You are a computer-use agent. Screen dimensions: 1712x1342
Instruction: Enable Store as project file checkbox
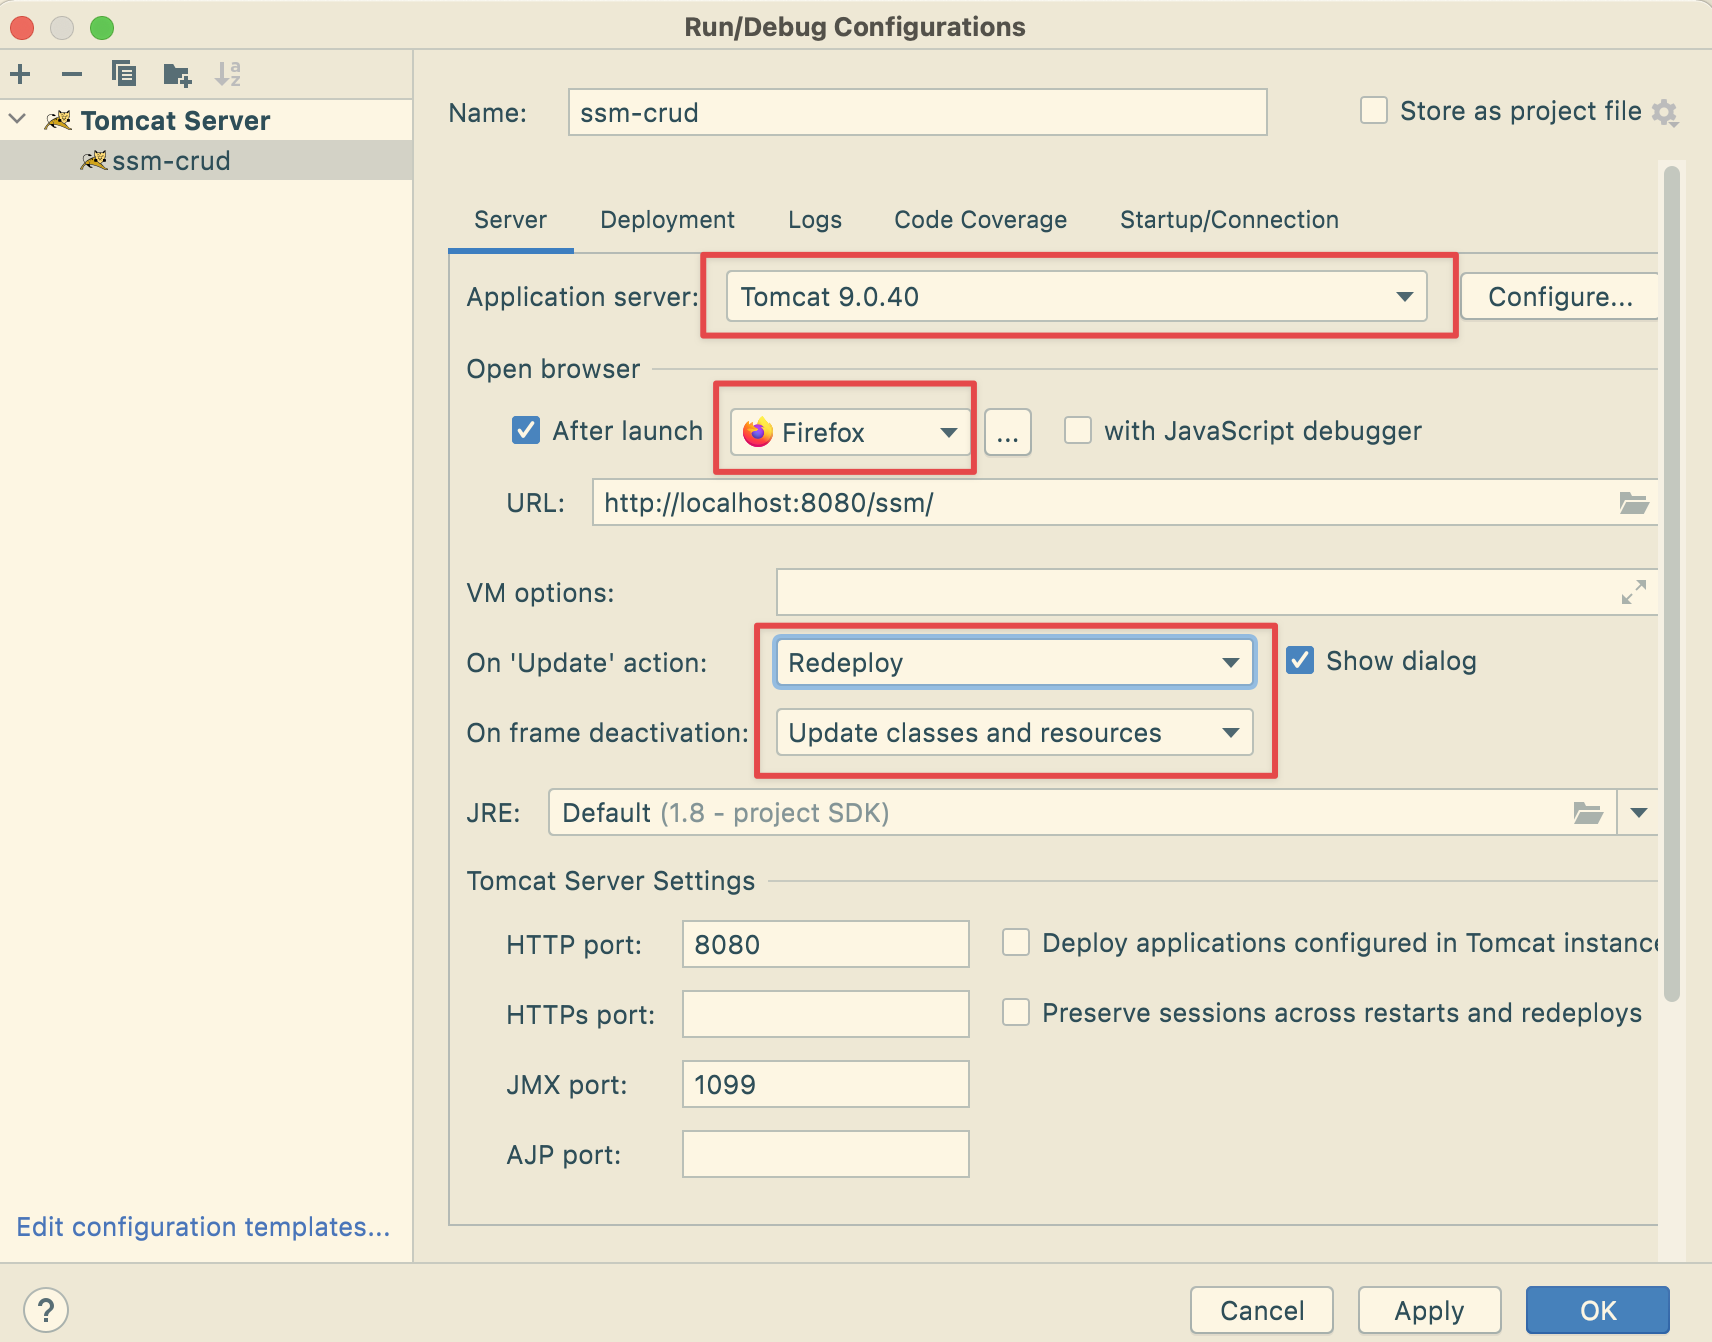click(1374, 111)
